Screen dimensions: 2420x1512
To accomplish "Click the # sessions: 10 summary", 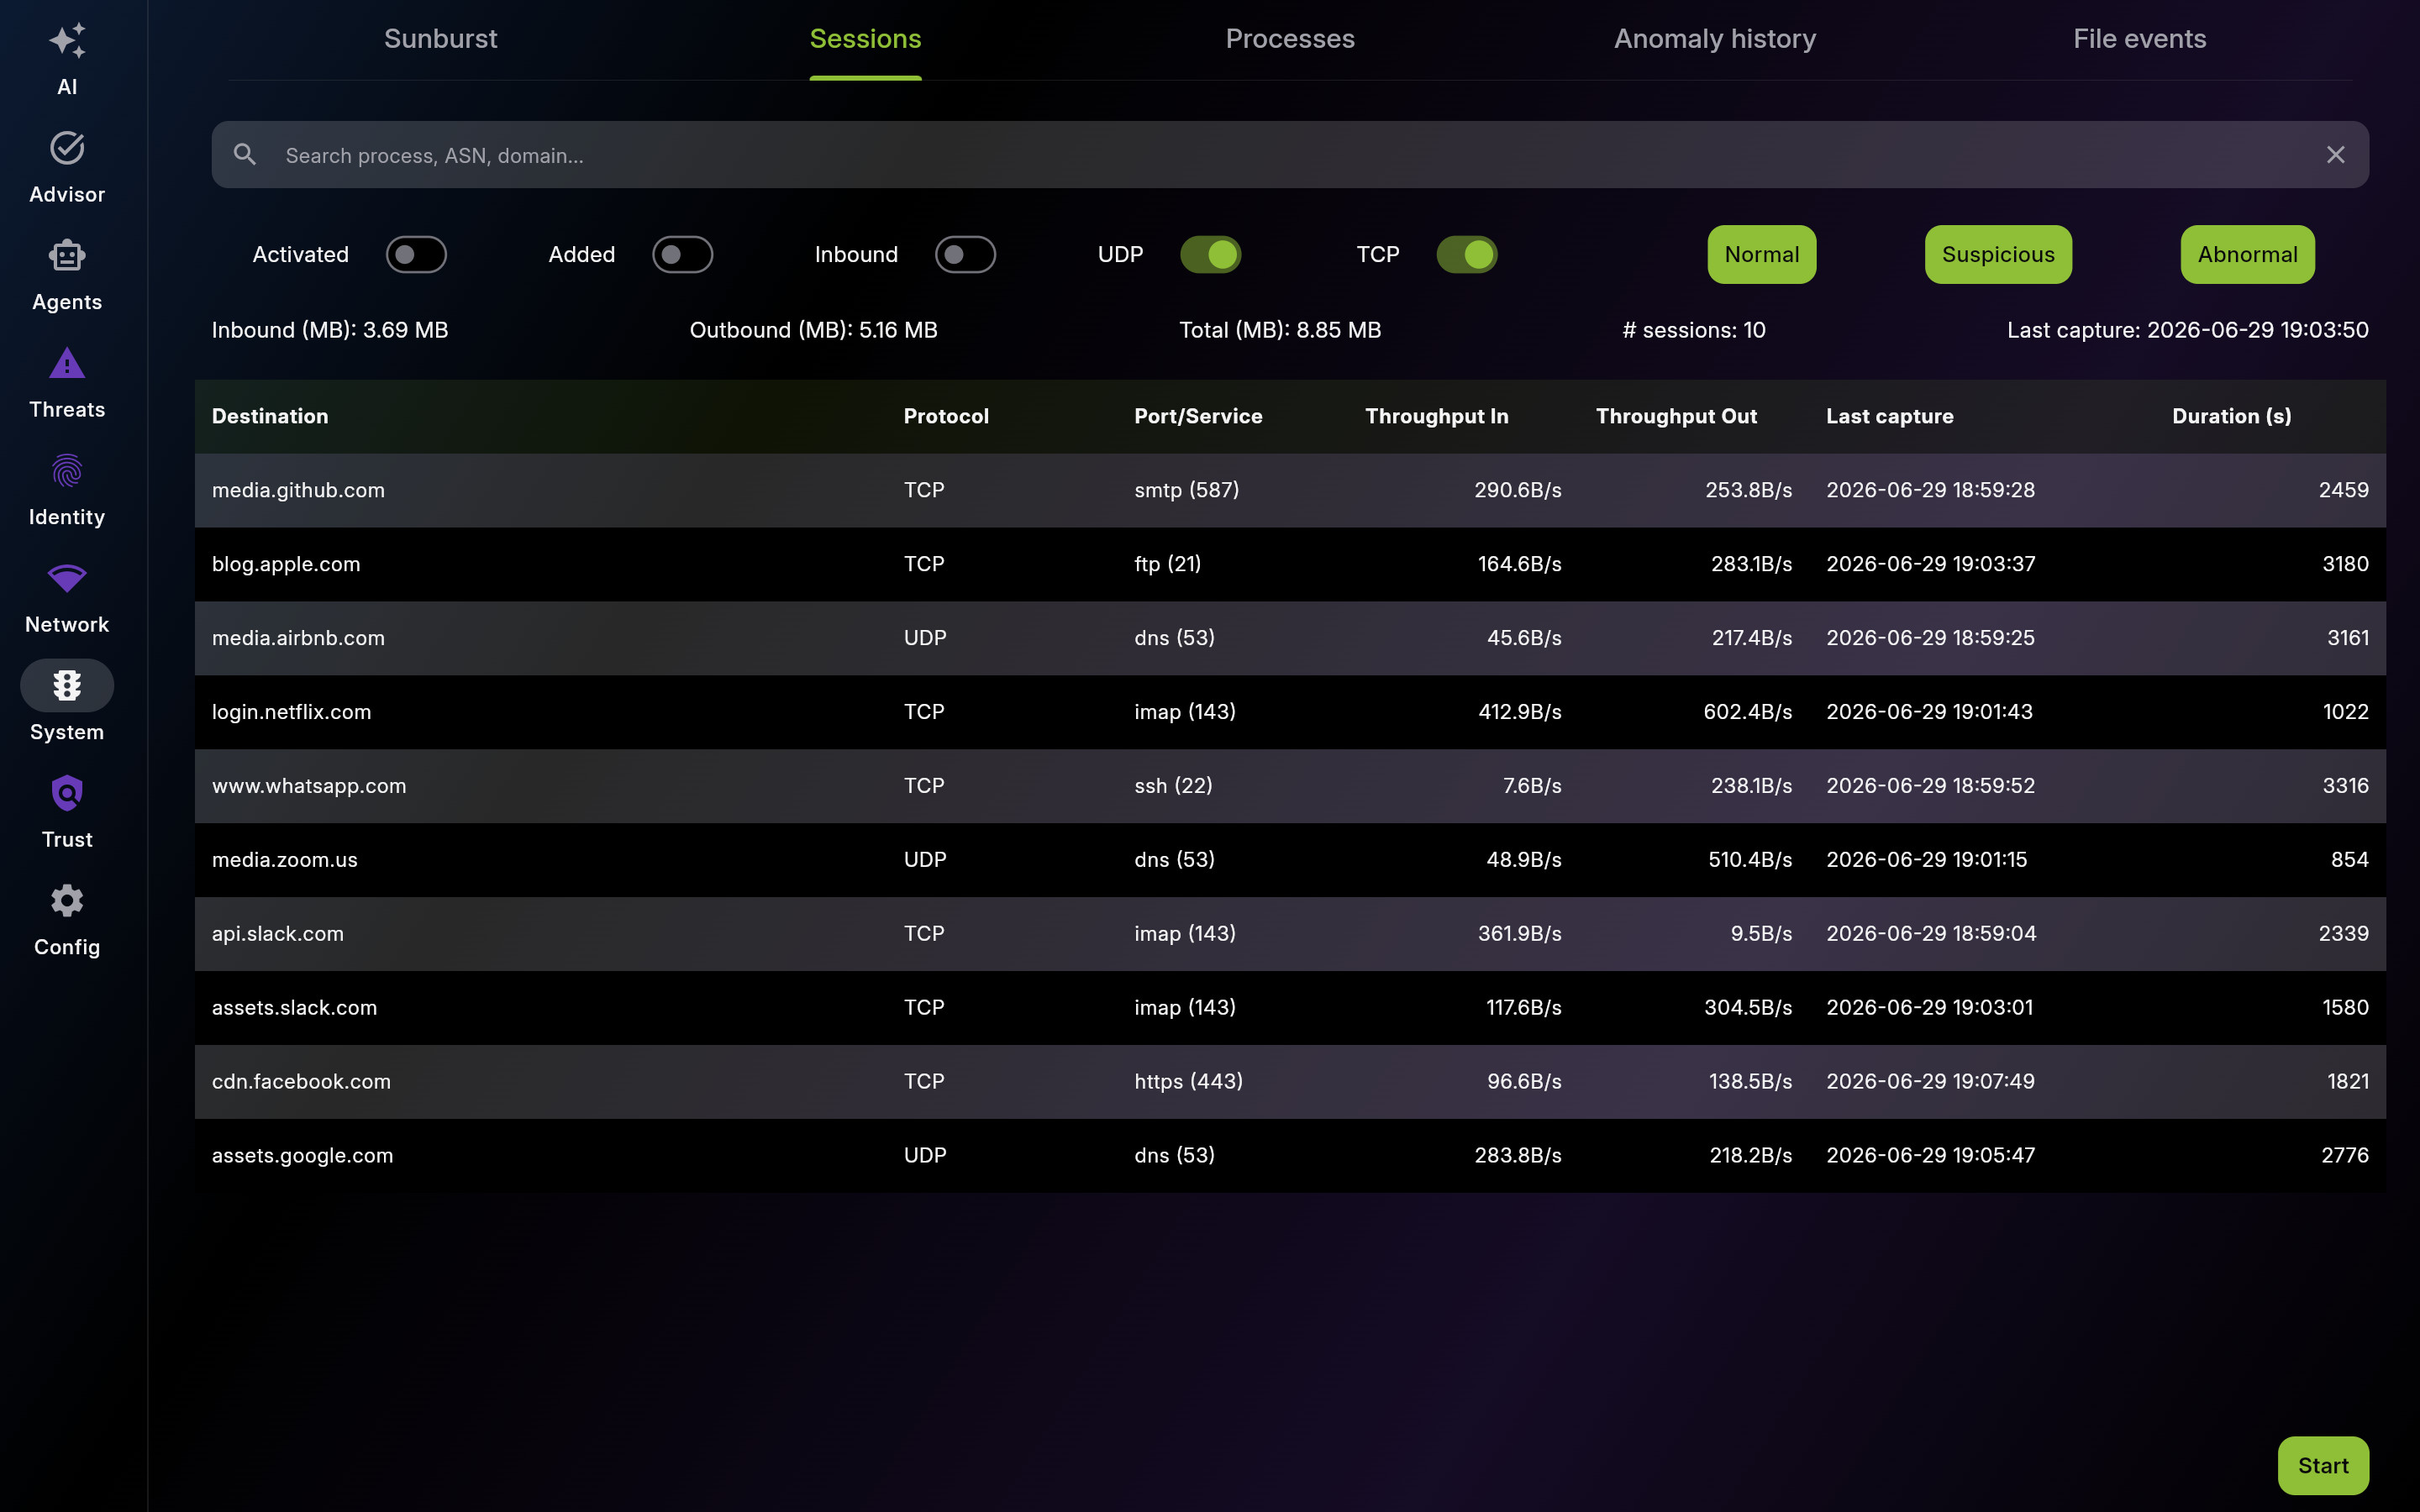I will [x=1693, y=330].
